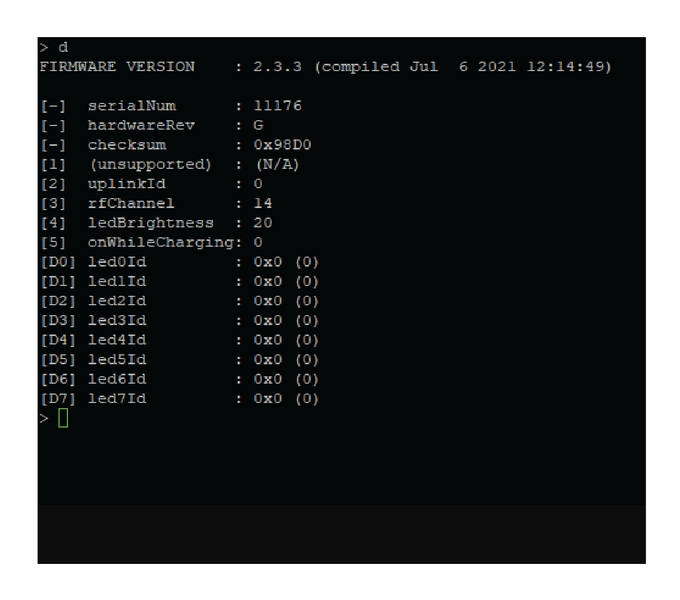680x600 pixels.
Task: Click the serialNum value 11176
Action: (x=277, y=106)
